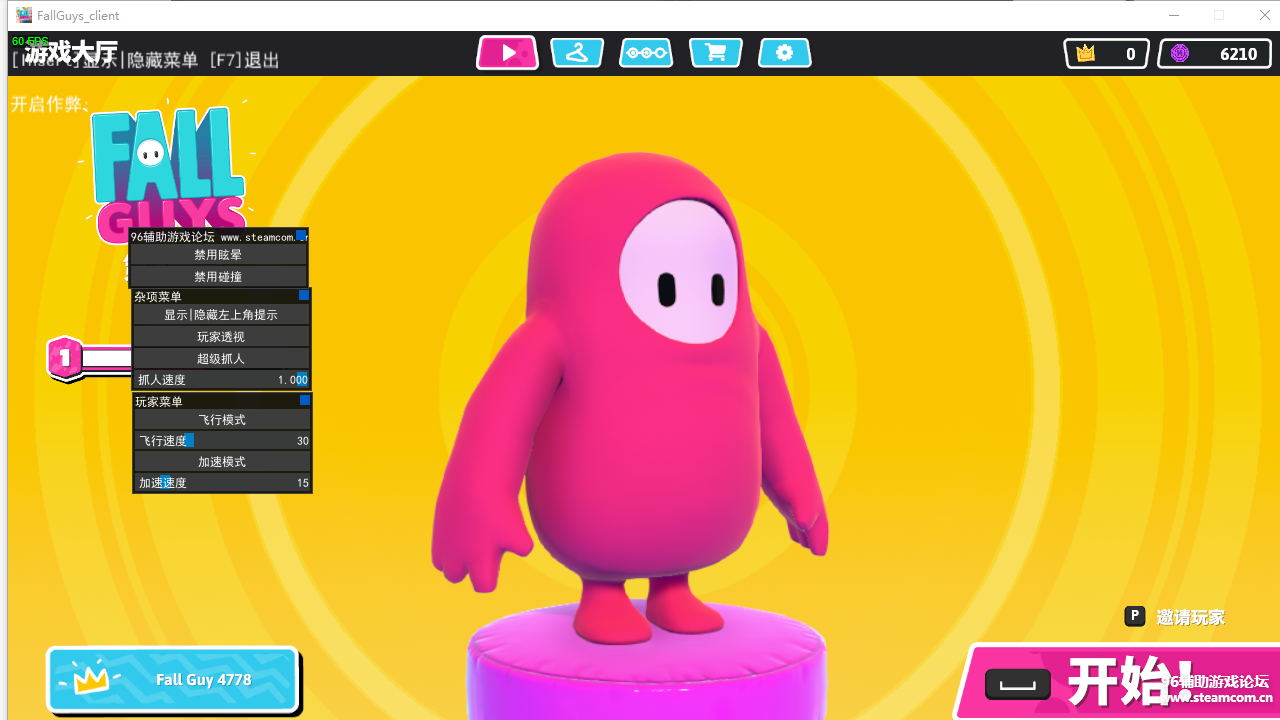1280x720 pixels.
Task: Collapse the 杂项菜单 panel via blue square
Action: pyautogui.click(x=304, y=295)
